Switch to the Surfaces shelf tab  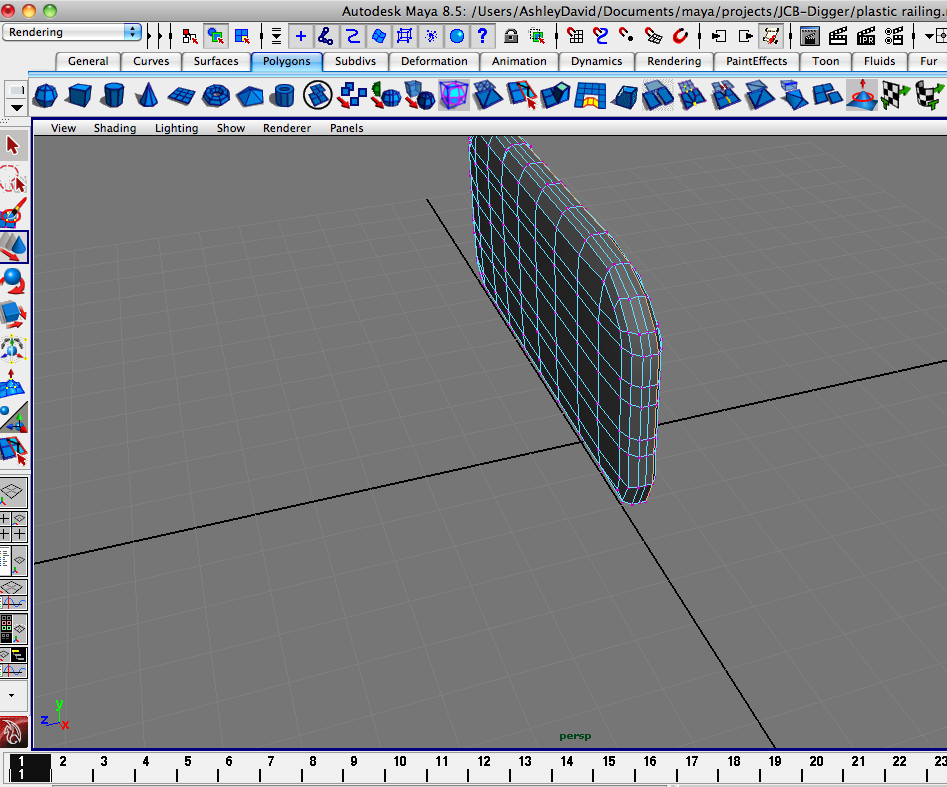(x=216, y=61)
